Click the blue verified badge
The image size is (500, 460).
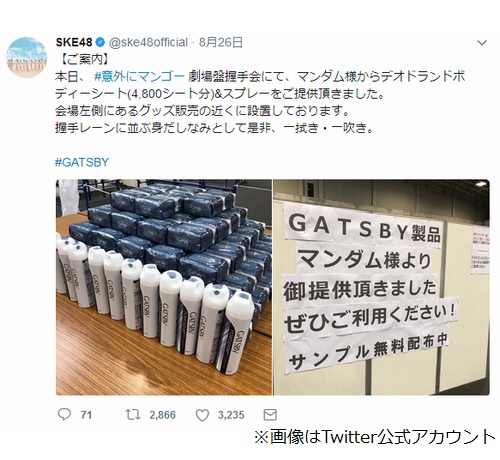tap(100, 42)
